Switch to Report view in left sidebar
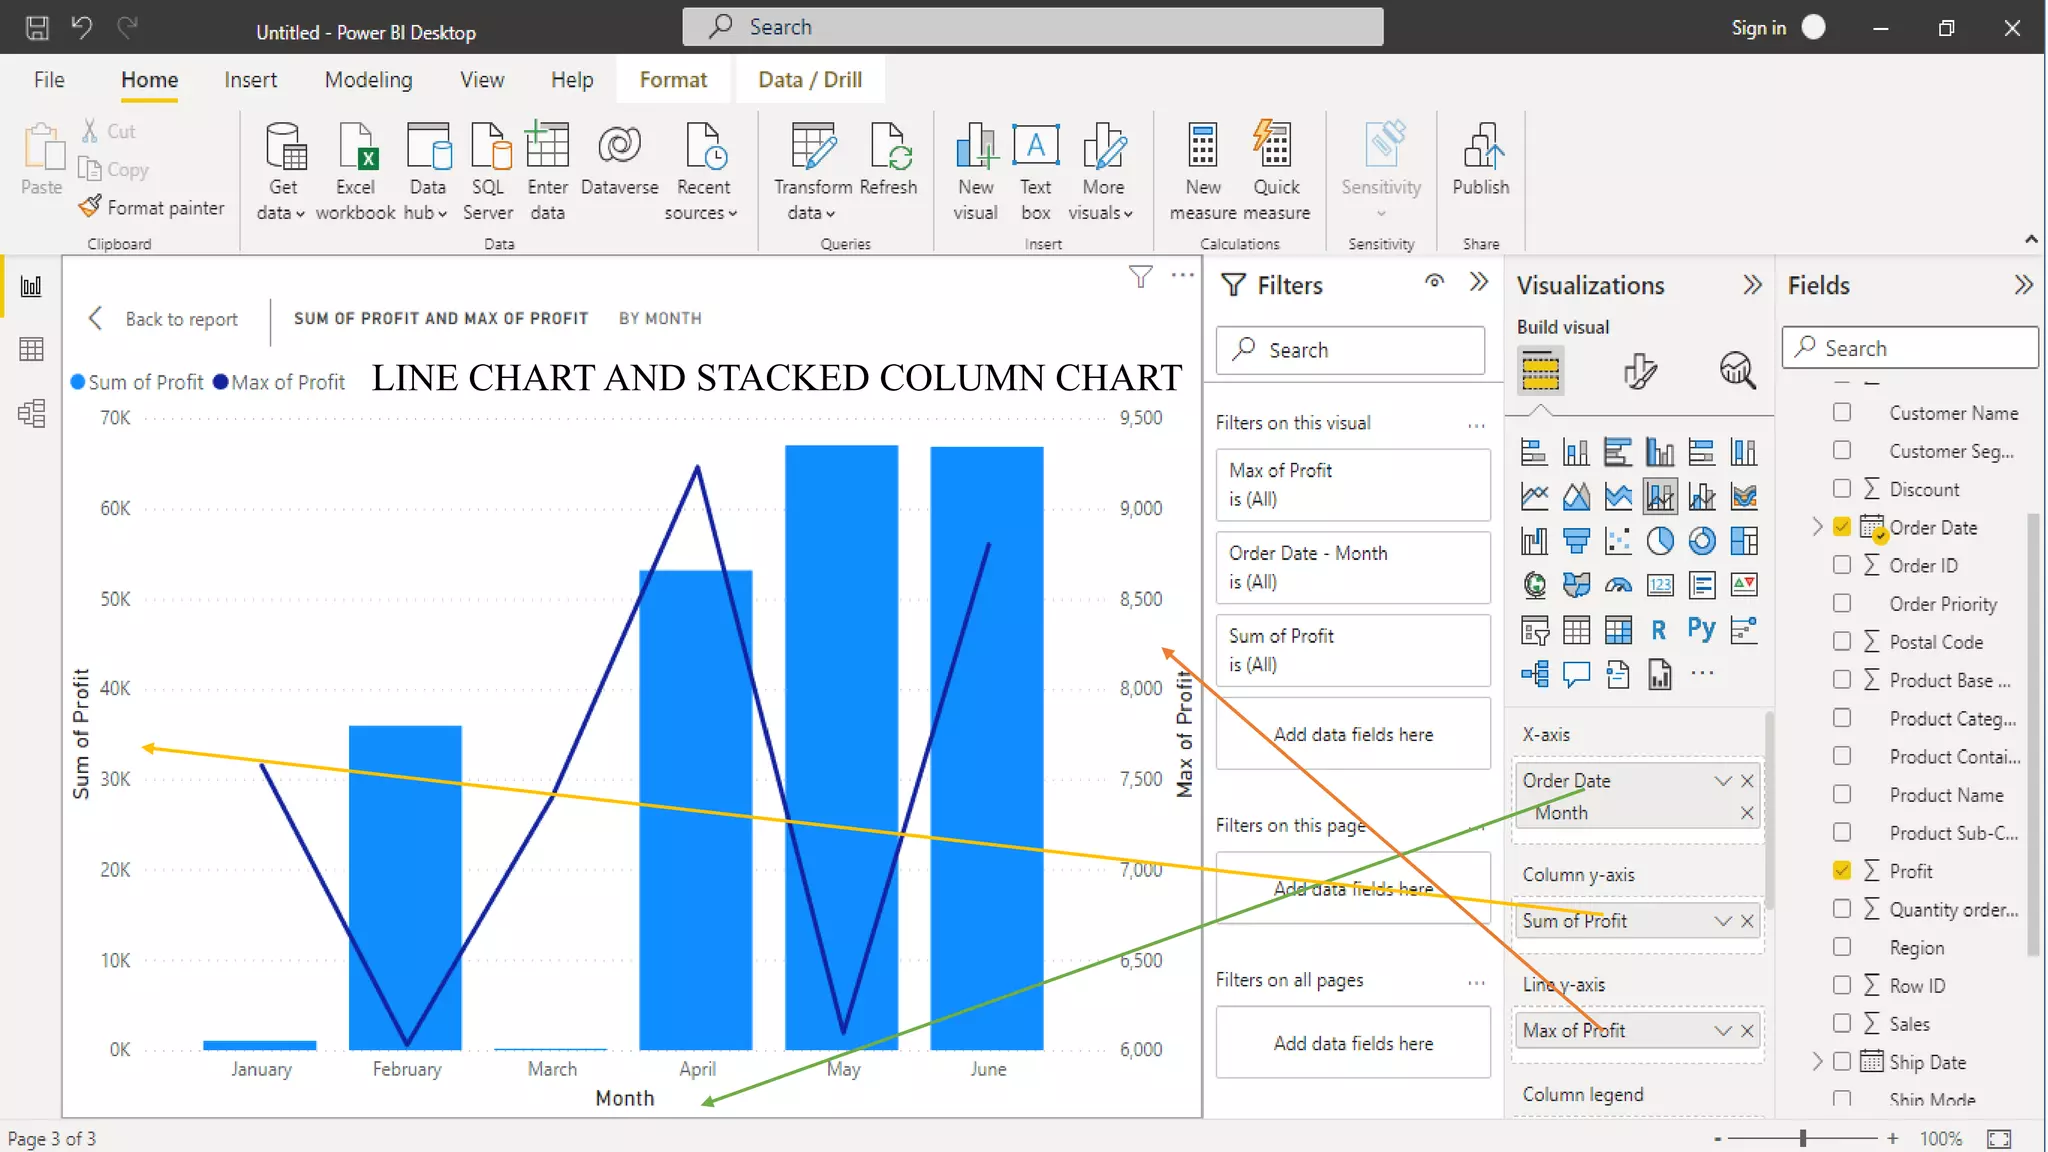This screenshot has height=1152, width=2048. click(x=32, y=287)
